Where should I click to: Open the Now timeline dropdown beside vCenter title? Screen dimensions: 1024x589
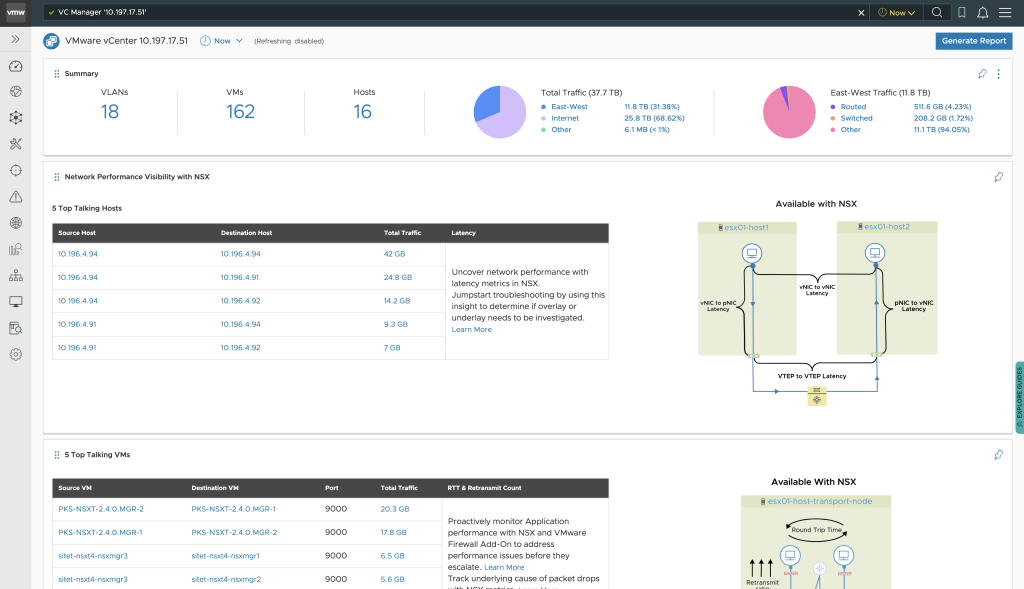coord(221,41)
